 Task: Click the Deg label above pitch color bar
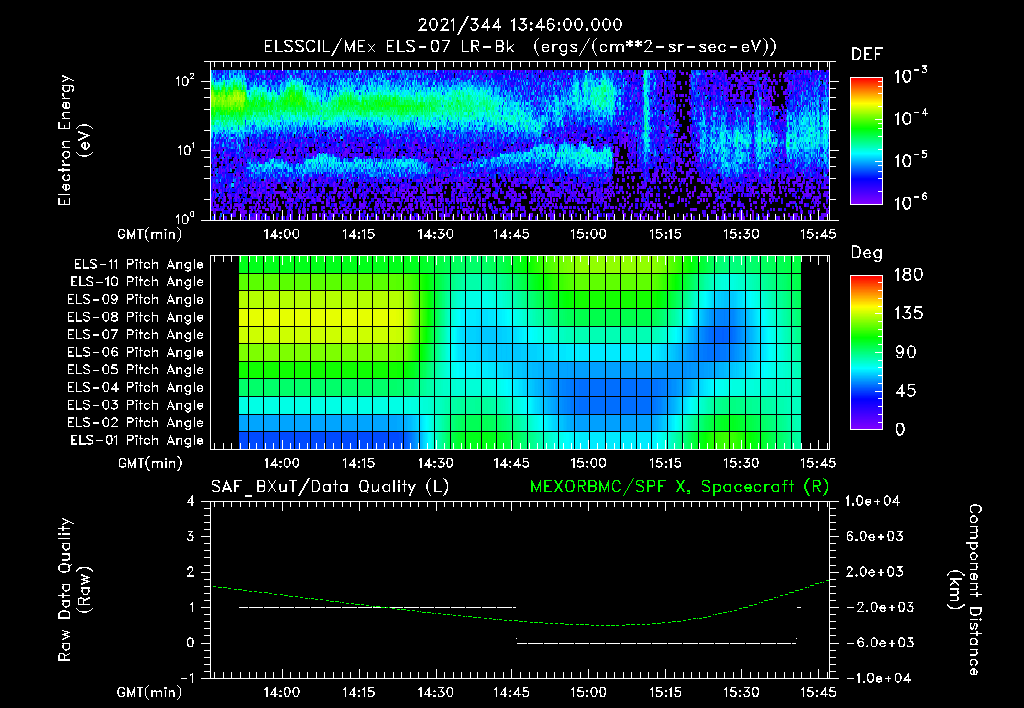[867, 253]
